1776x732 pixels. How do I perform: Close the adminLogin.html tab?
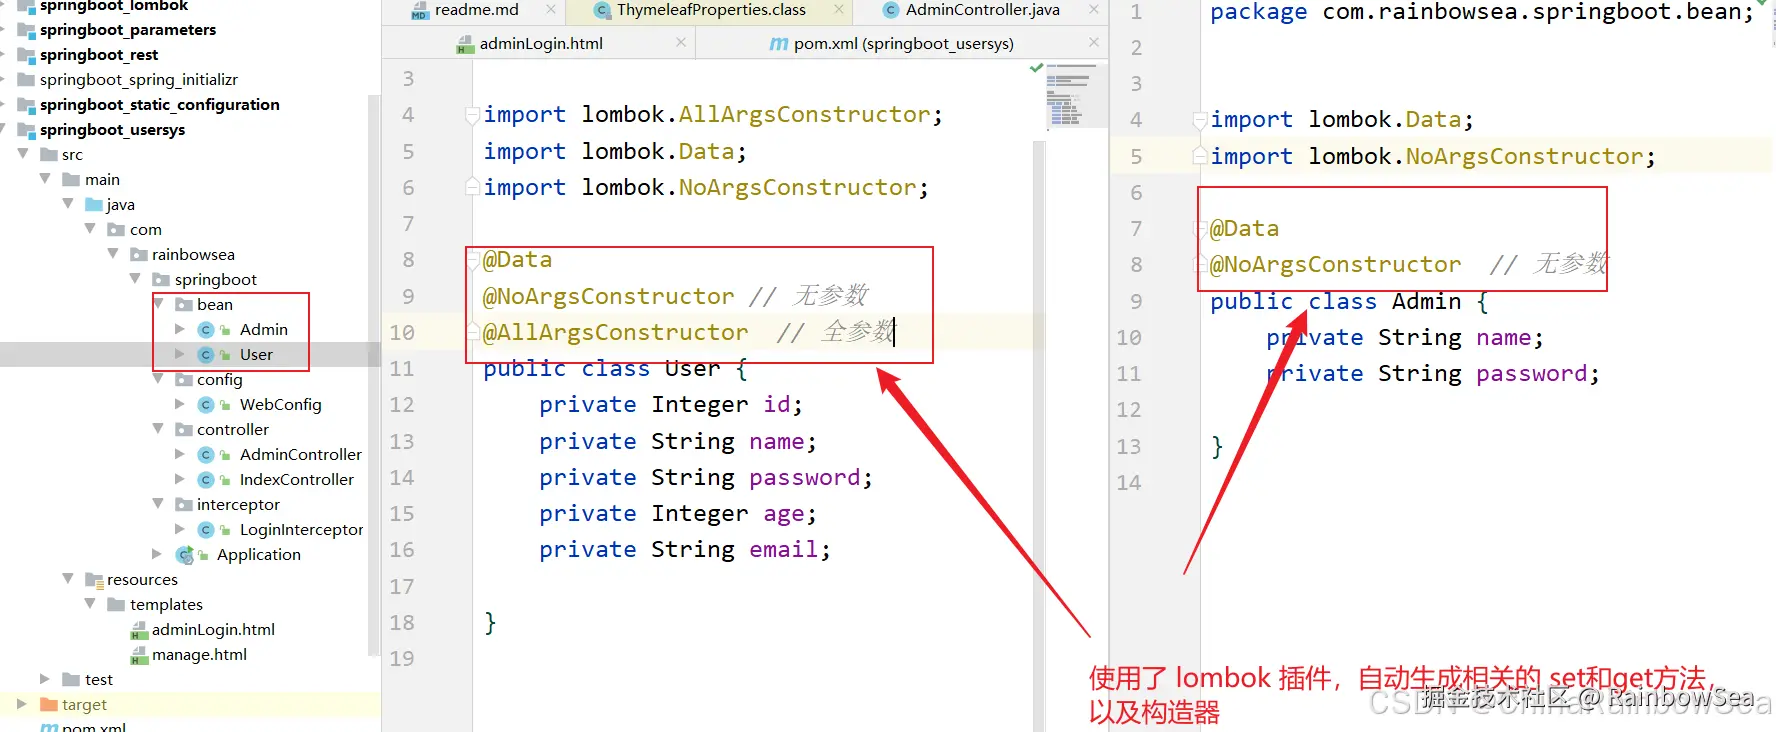coord(681,42)
